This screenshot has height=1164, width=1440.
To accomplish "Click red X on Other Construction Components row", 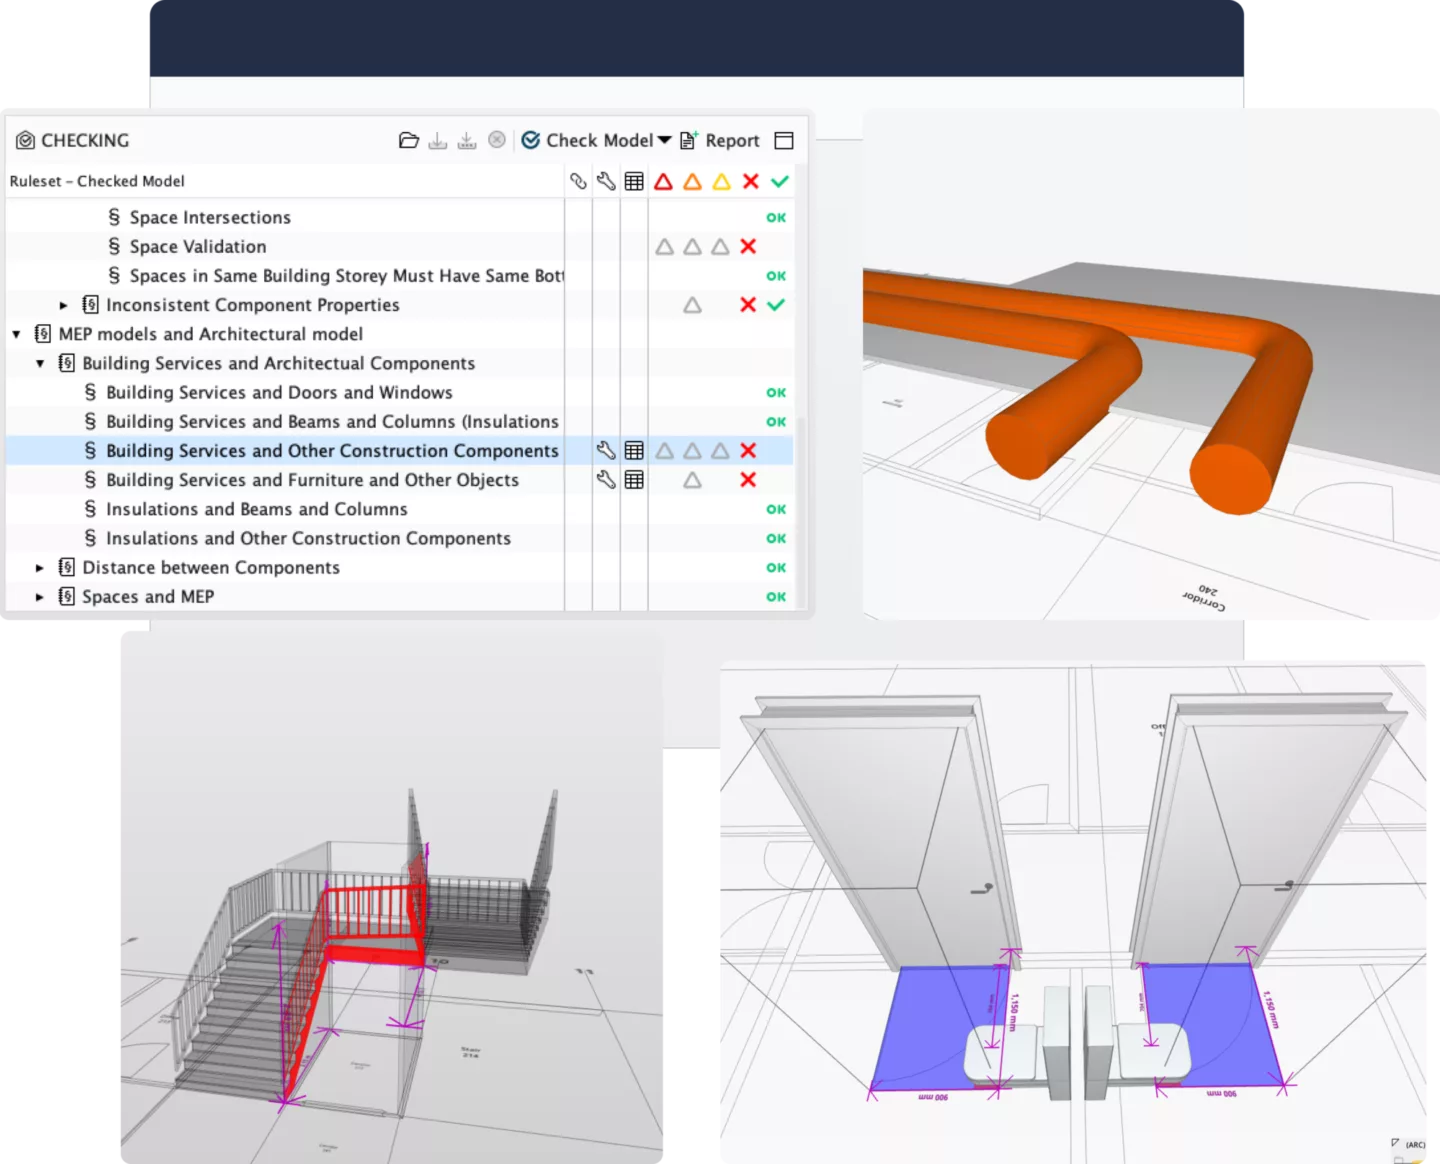I will click(x=748, y=450).
